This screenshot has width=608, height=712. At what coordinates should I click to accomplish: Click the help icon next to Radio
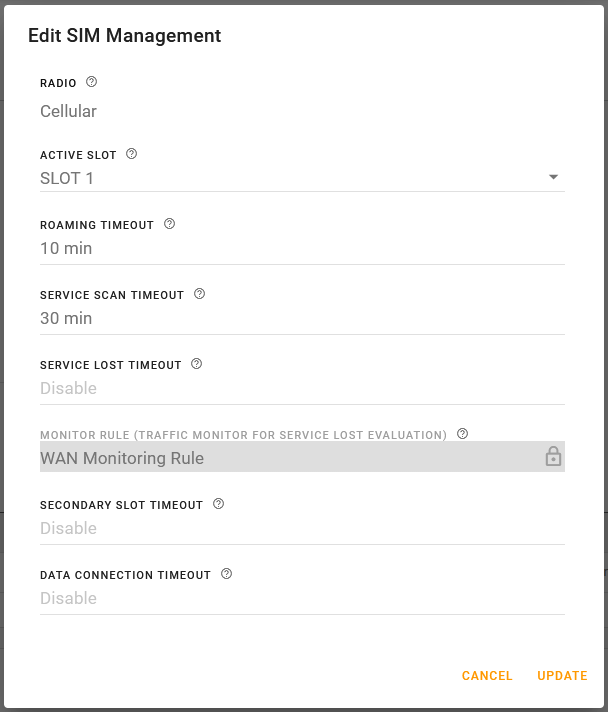92,82
